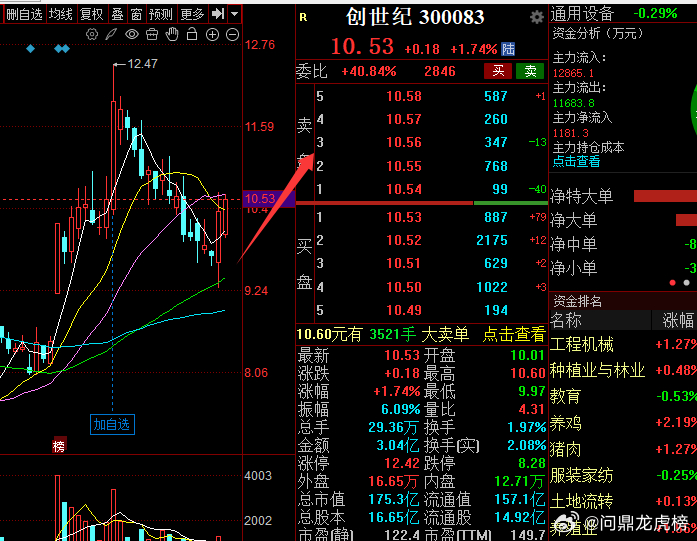Open the 教育 sector row

(x=623, y=396)
